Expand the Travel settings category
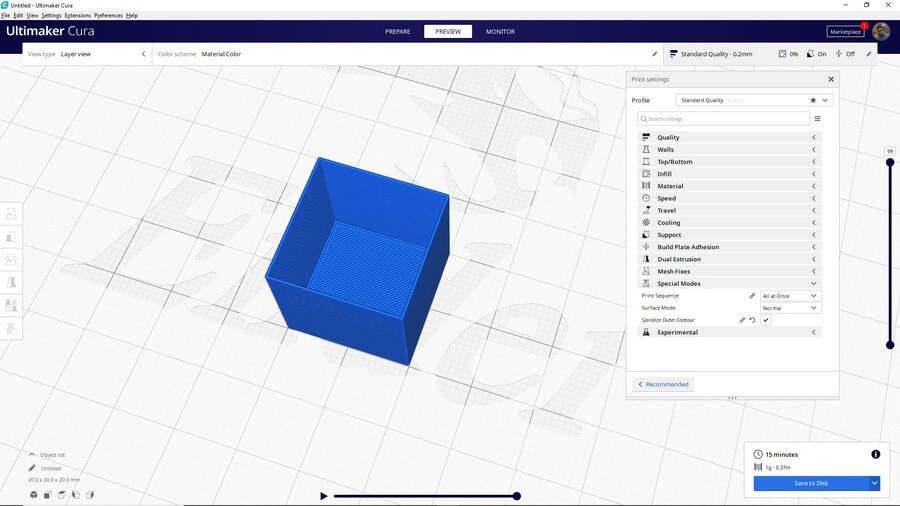The width and height of the screenshot is (900, 506). [x=730, y=210]
